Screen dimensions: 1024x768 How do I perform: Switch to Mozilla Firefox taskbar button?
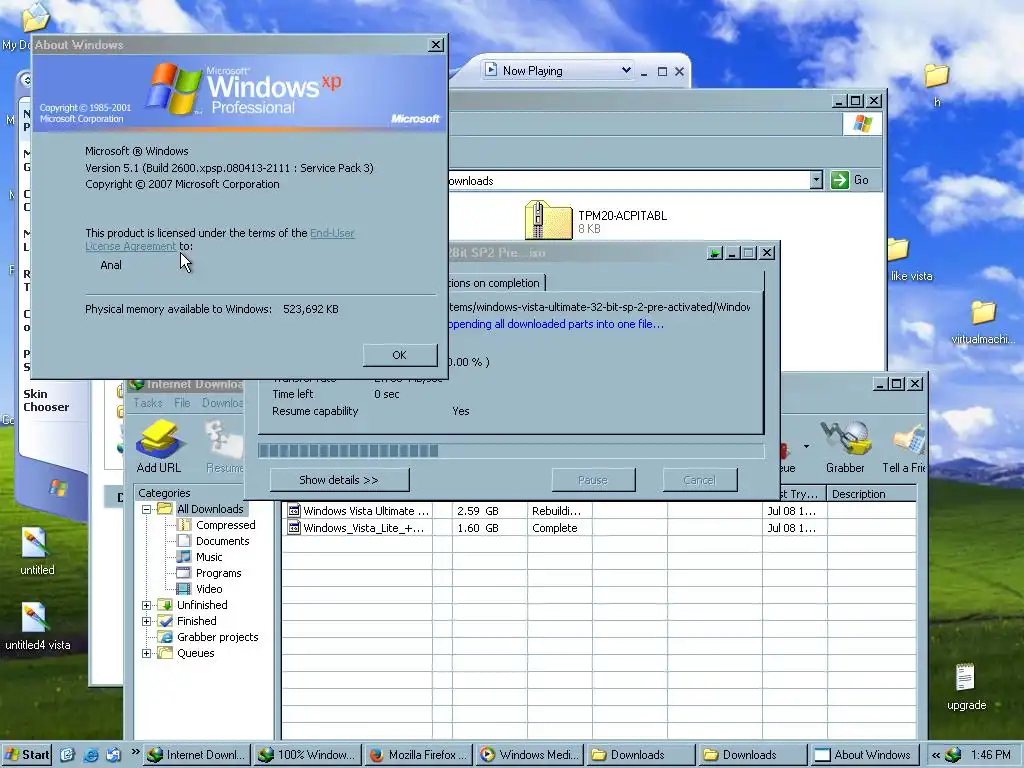click(x=419, y=755)
